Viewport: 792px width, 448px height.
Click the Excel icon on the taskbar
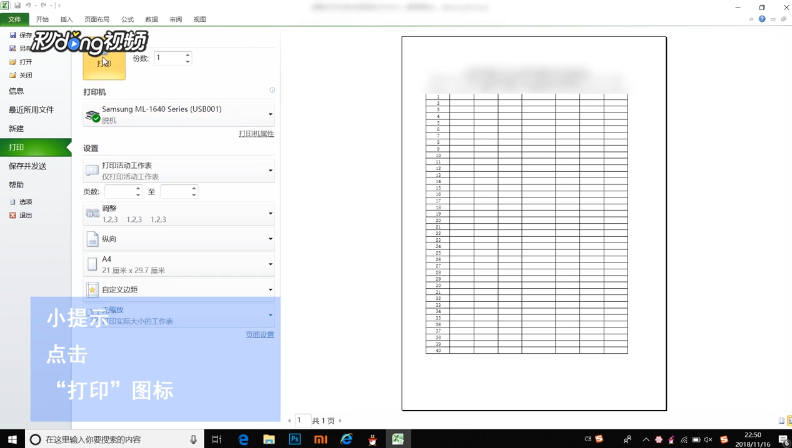(x=399, y=439)
